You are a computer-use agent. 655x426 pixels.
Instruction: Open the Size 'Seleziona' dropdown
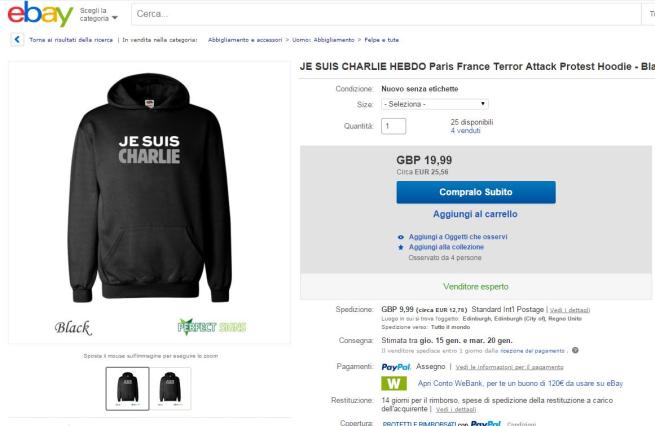pos(434,104)
